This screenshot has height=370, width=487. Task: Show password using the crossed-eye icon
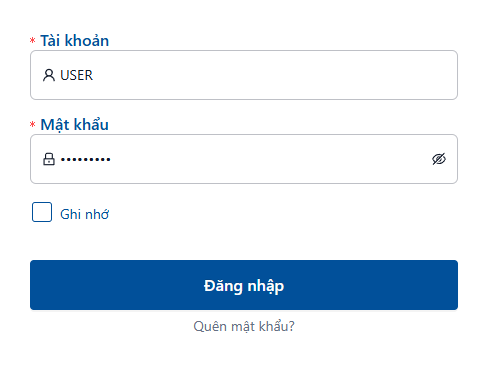[439, 159]
